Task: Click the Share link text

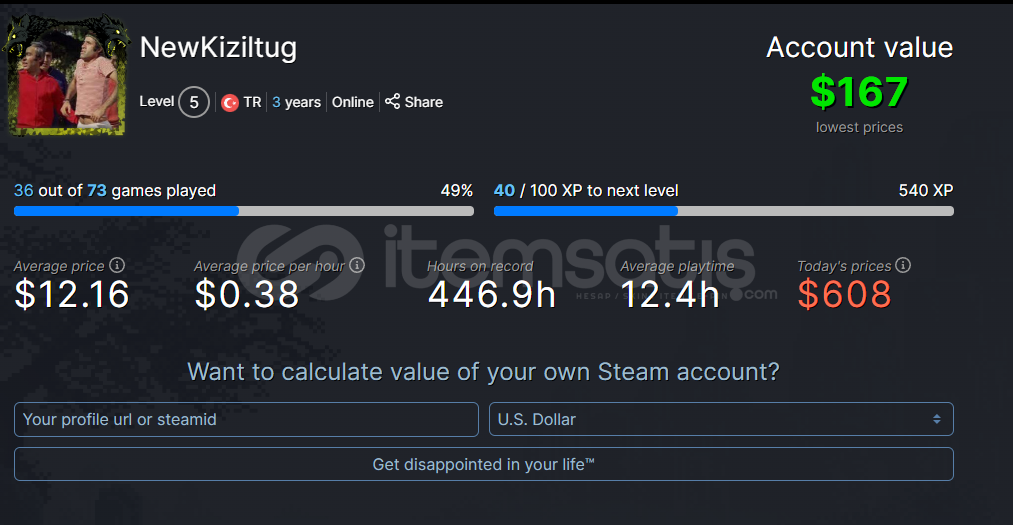Action: point(424,102)
